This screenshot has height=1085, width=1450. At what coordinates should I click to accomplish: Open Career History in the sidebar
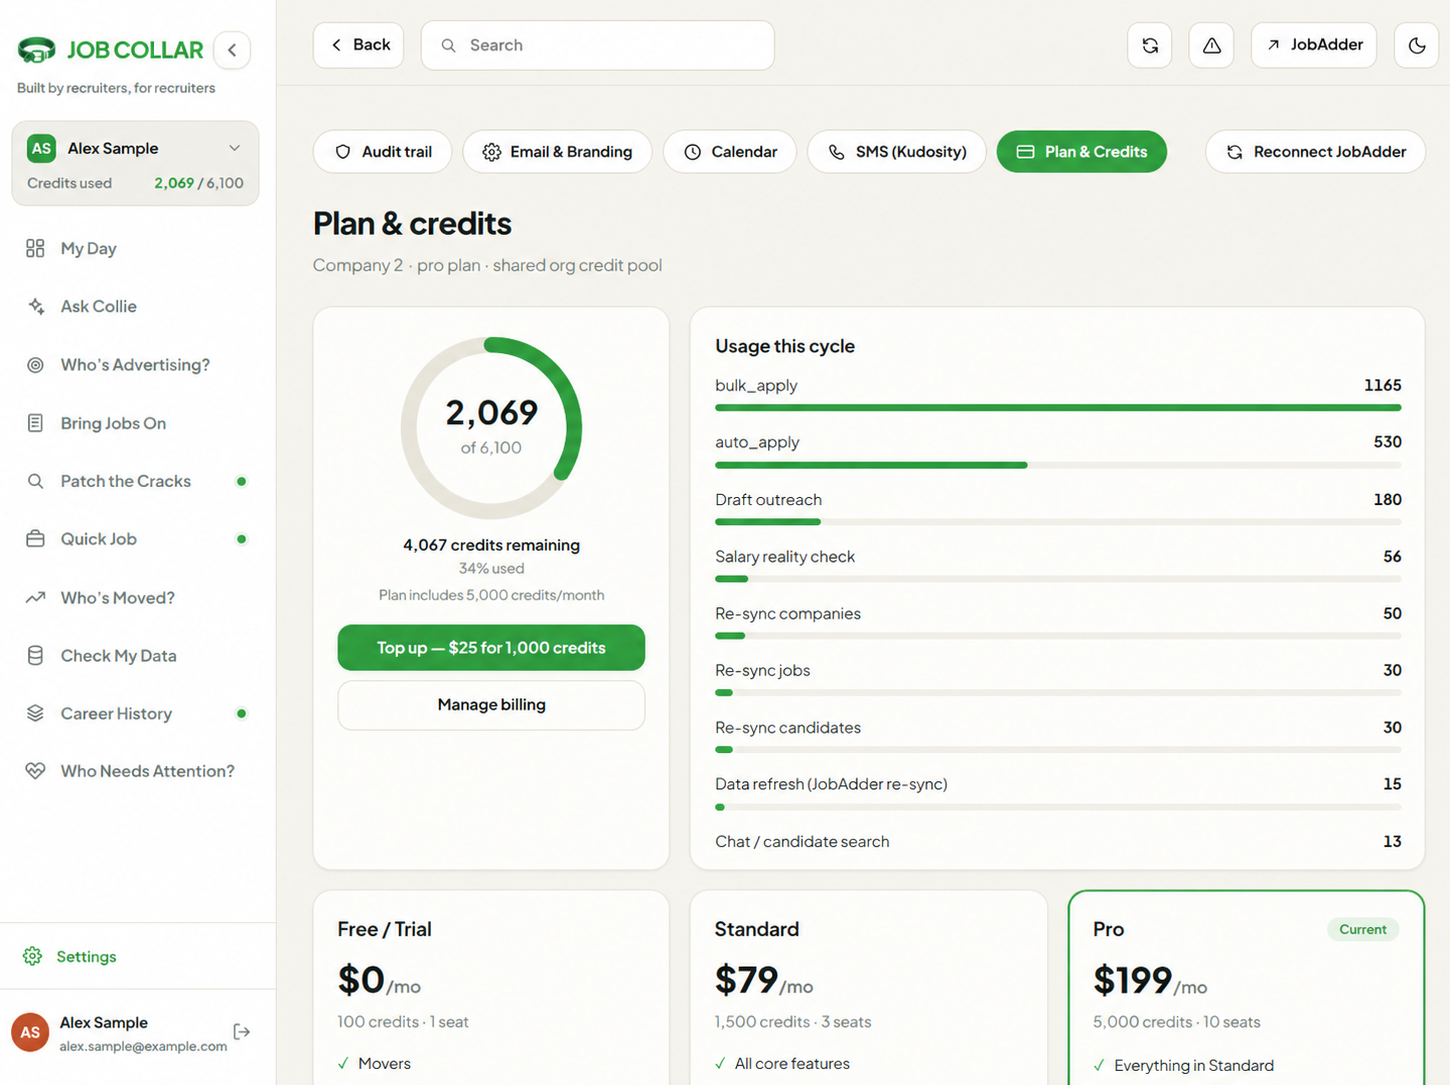click(x=137, y=713)
